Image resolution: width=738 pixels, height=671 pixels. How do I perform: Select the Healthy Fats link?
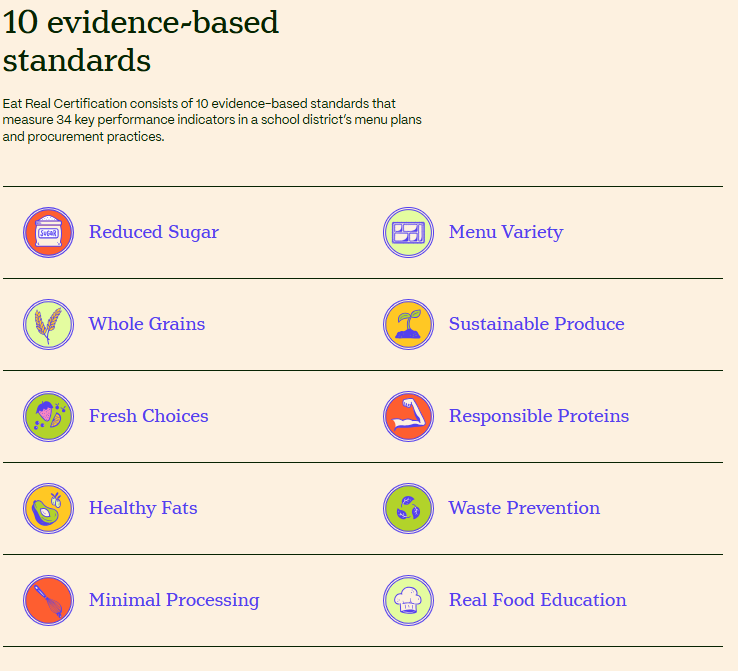(143, 508)
